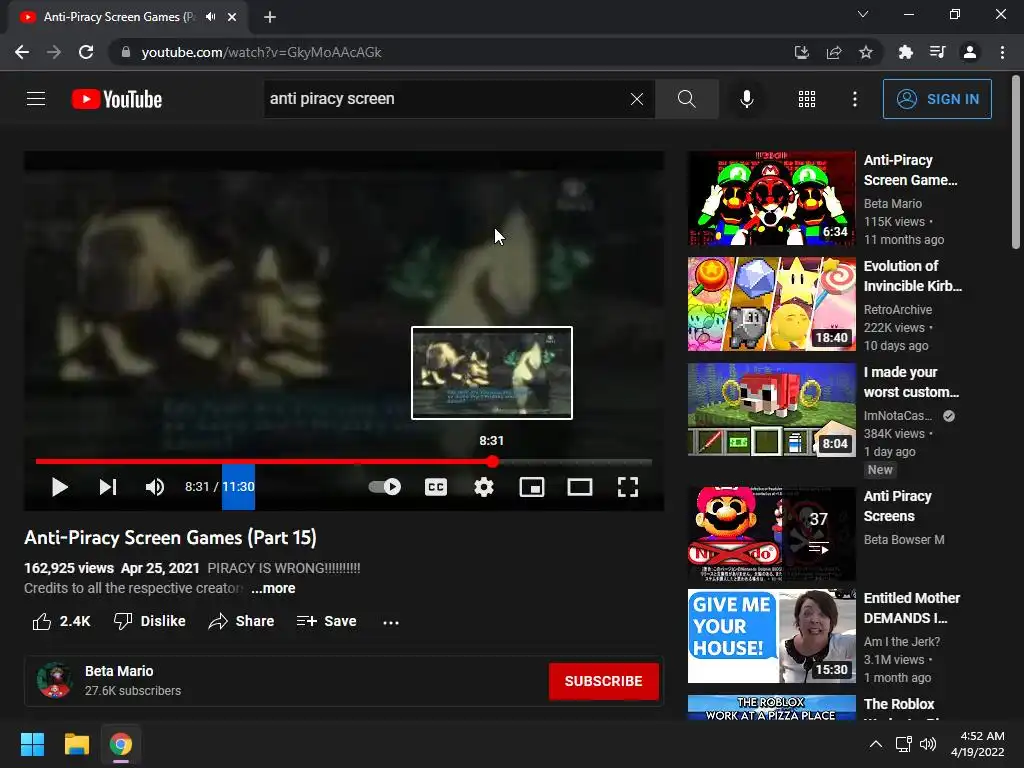Click the magnifier search button
The height and width of the screenshot is (768, 1024).
coord(686,99)
